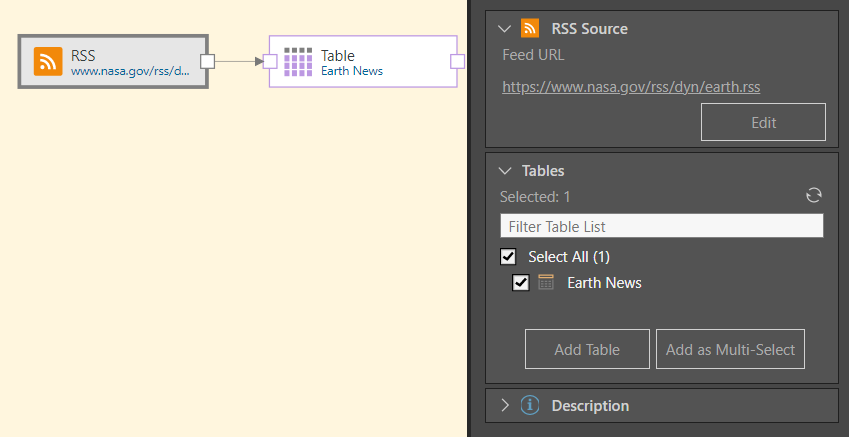The image size is (849, 437).
Task: Click the Table grid icon on the Table node
Action: click(x=298, y=62)
